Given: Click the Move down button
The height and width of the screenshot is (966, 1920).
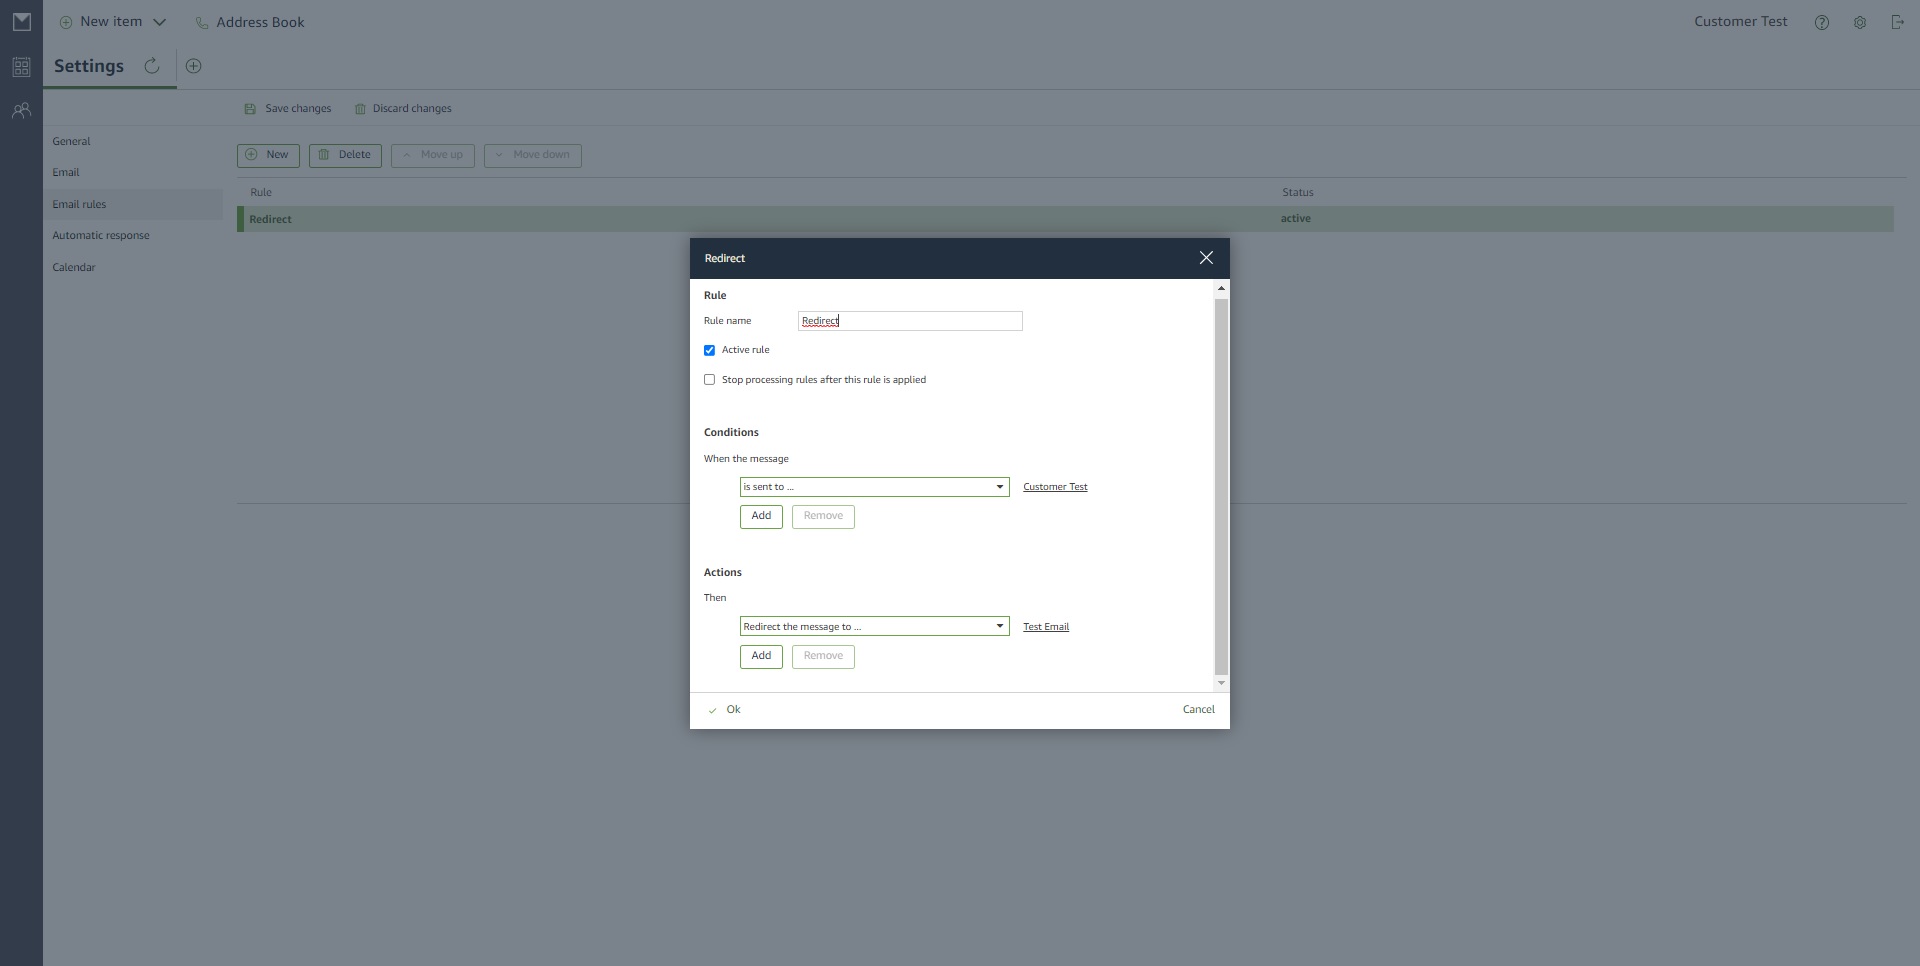Looking at the screenshot, I should click(x=533, y=155).
